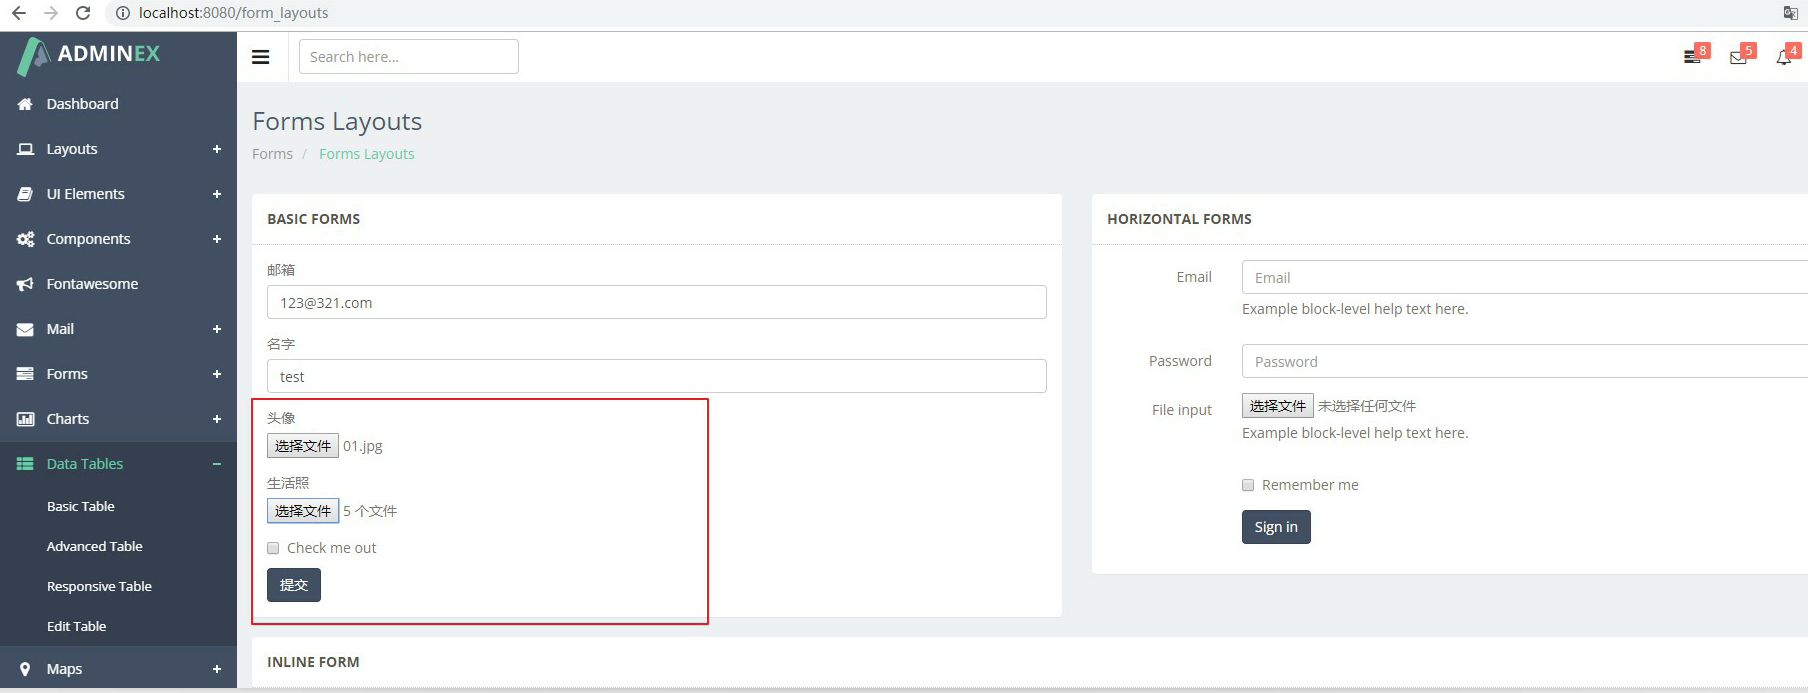
Task: Click the browser forward arrow
Action: click(51, 13)
